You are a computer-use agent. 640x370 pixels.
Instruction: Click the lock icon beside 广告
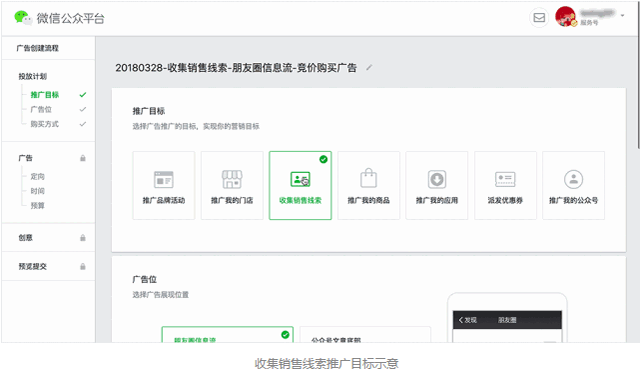[83, 158]
